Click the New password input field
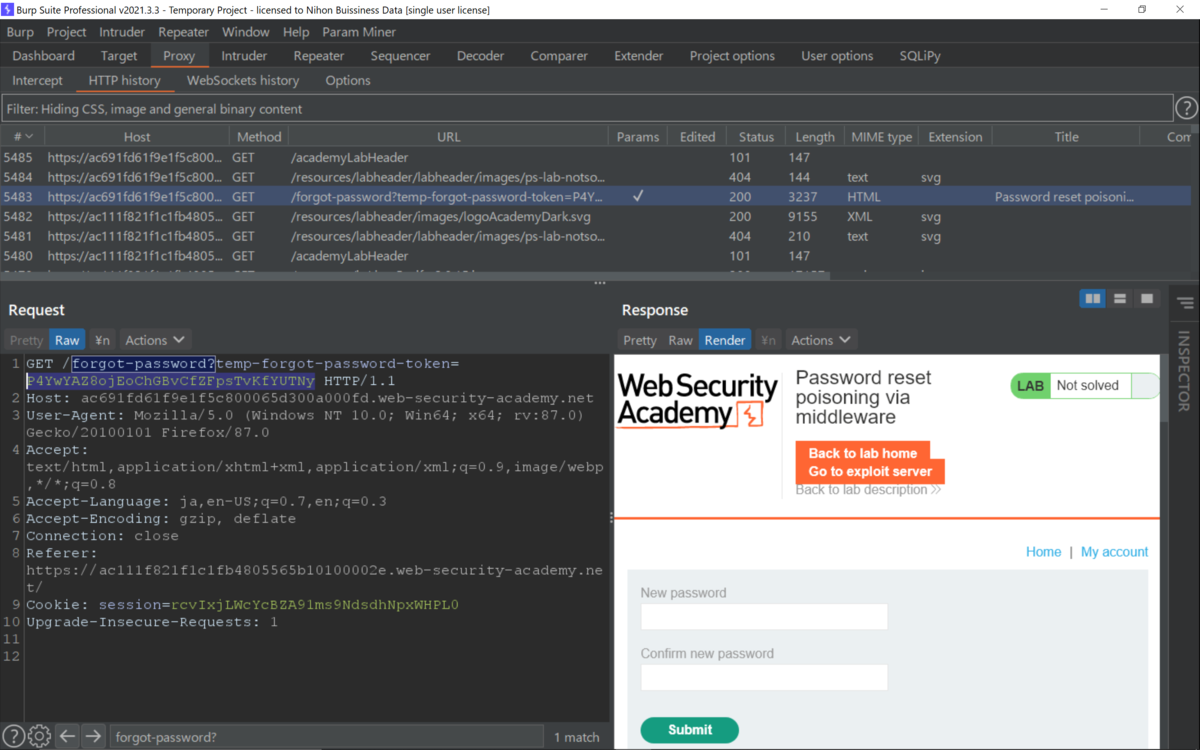 (764, 617)
